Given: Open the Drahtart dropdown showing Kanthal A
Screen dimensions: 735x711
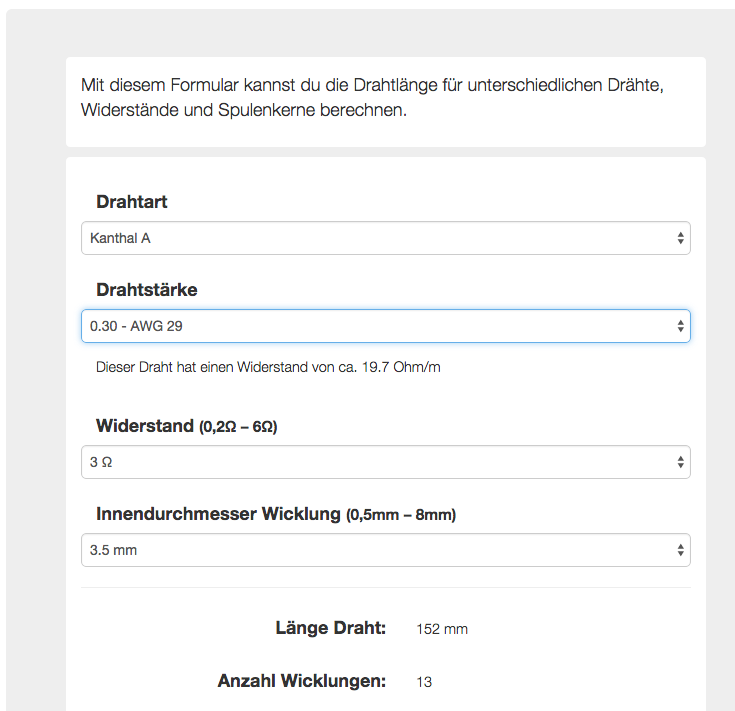Looking at the screenshot, I should (385, 238).
